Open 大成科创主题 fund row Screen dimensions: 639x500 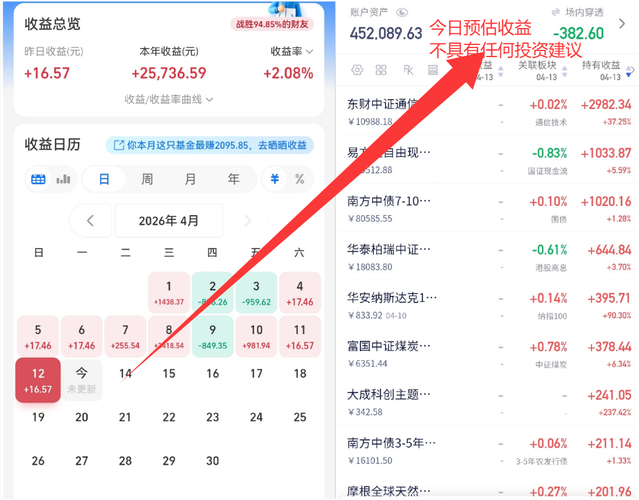point(487,402)
